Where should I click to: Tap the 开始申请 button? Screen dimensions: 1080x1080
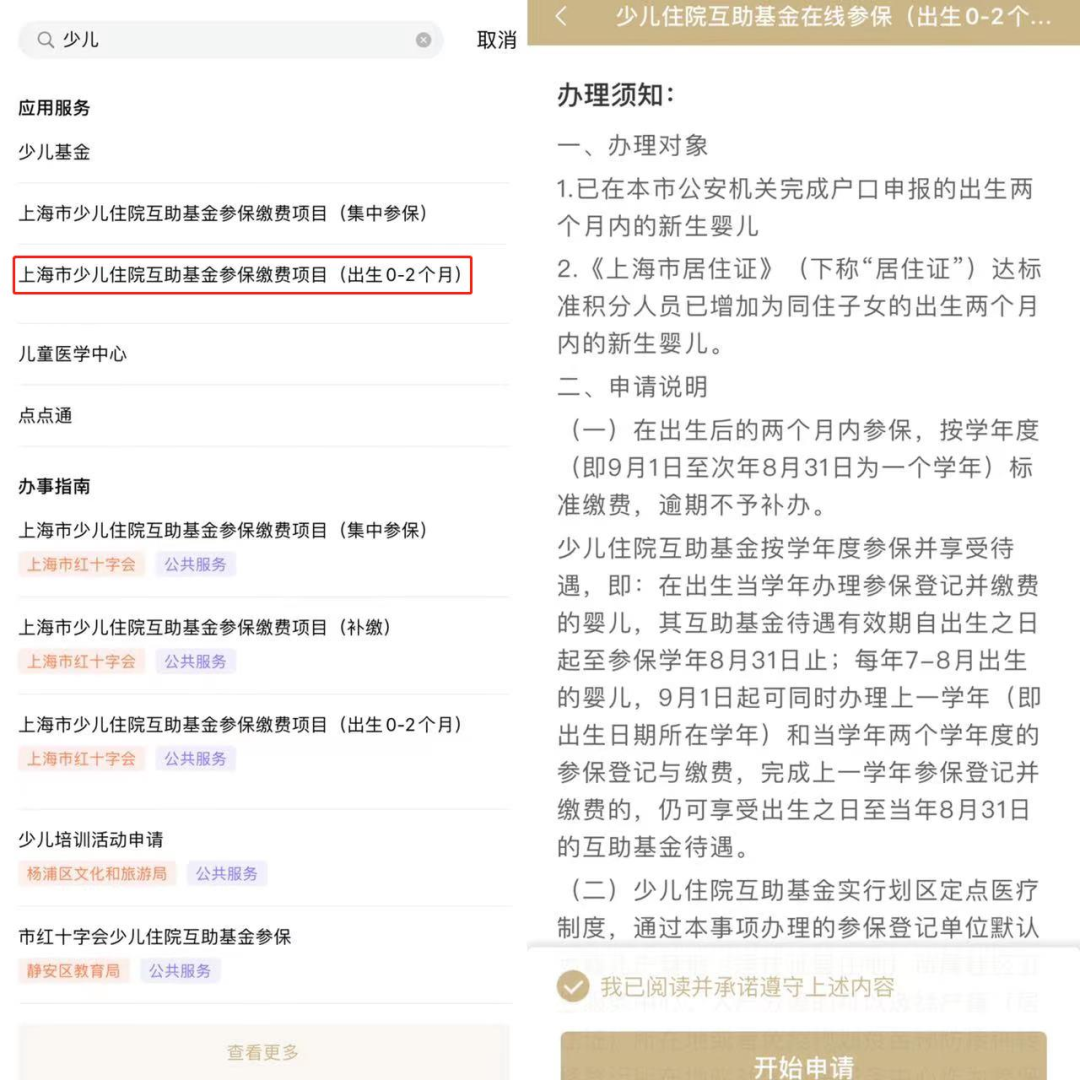coord(806,1068)
